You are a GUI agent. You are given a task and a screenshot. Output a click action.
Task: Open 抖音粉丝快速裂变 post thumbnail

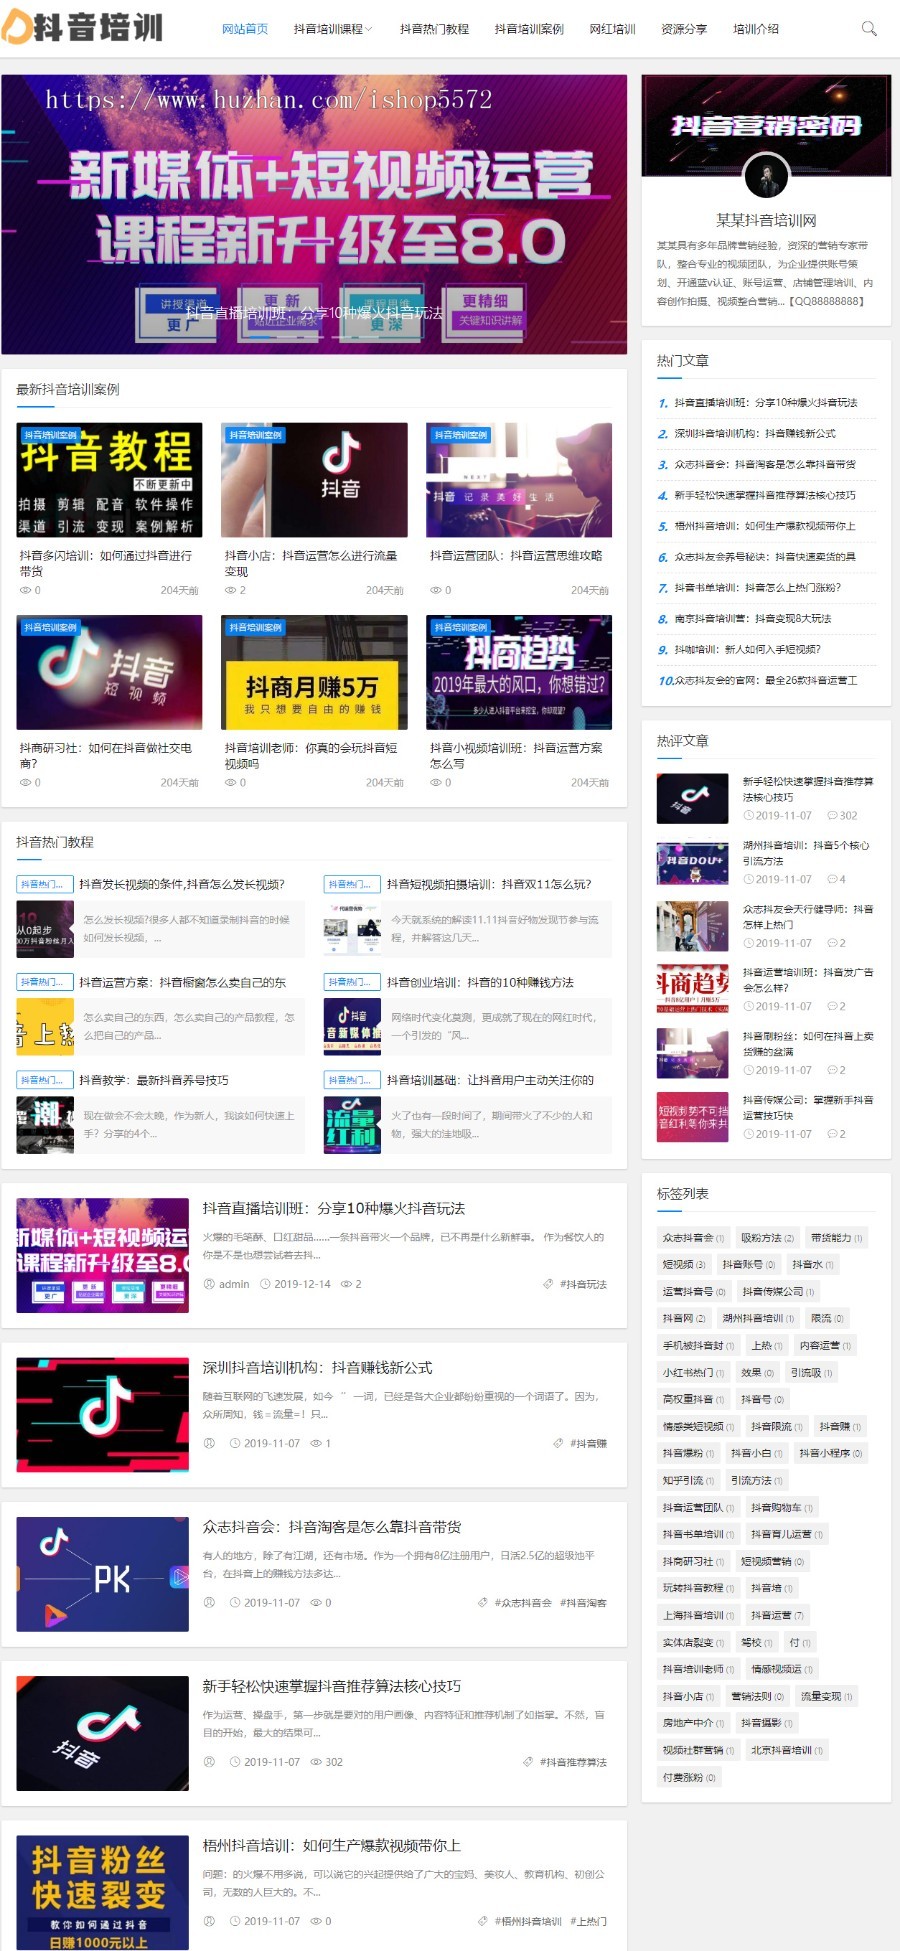[103, 1892]
